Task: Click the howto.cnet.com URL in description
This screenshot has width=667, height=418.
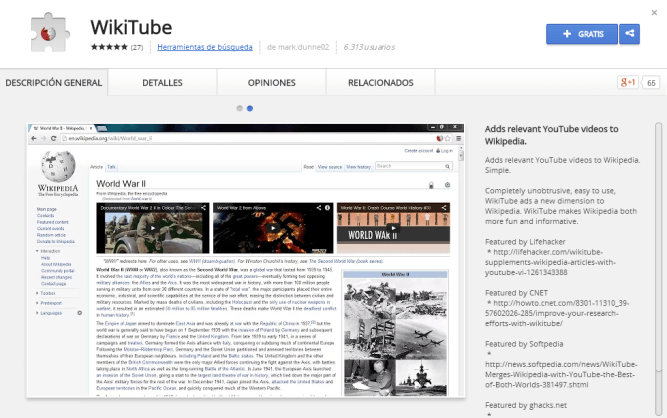Action: 557,313
